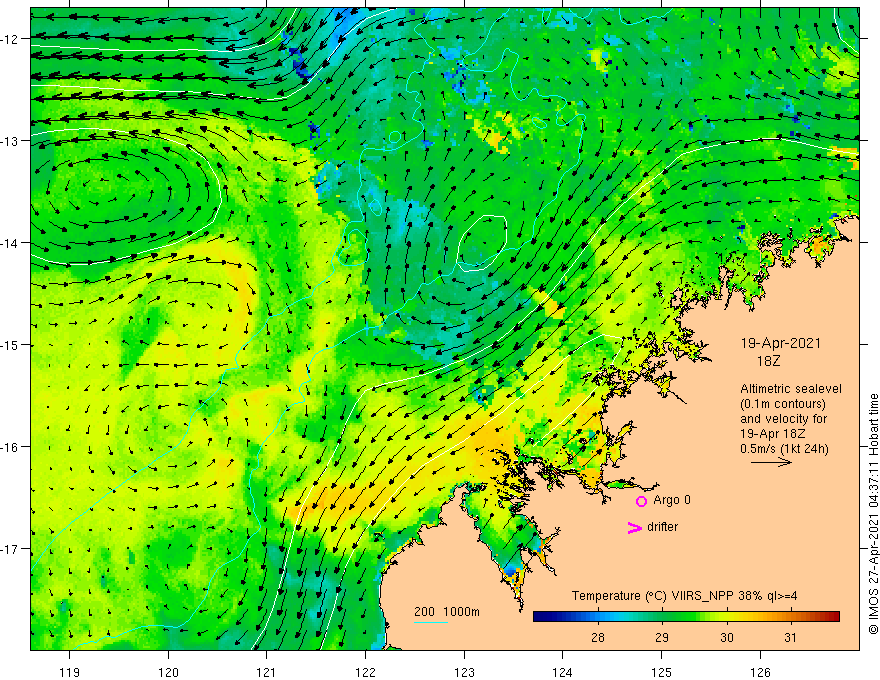Click longitude axis label 126
The height and width of the screenshot is (680, 880).
[760, 672]
